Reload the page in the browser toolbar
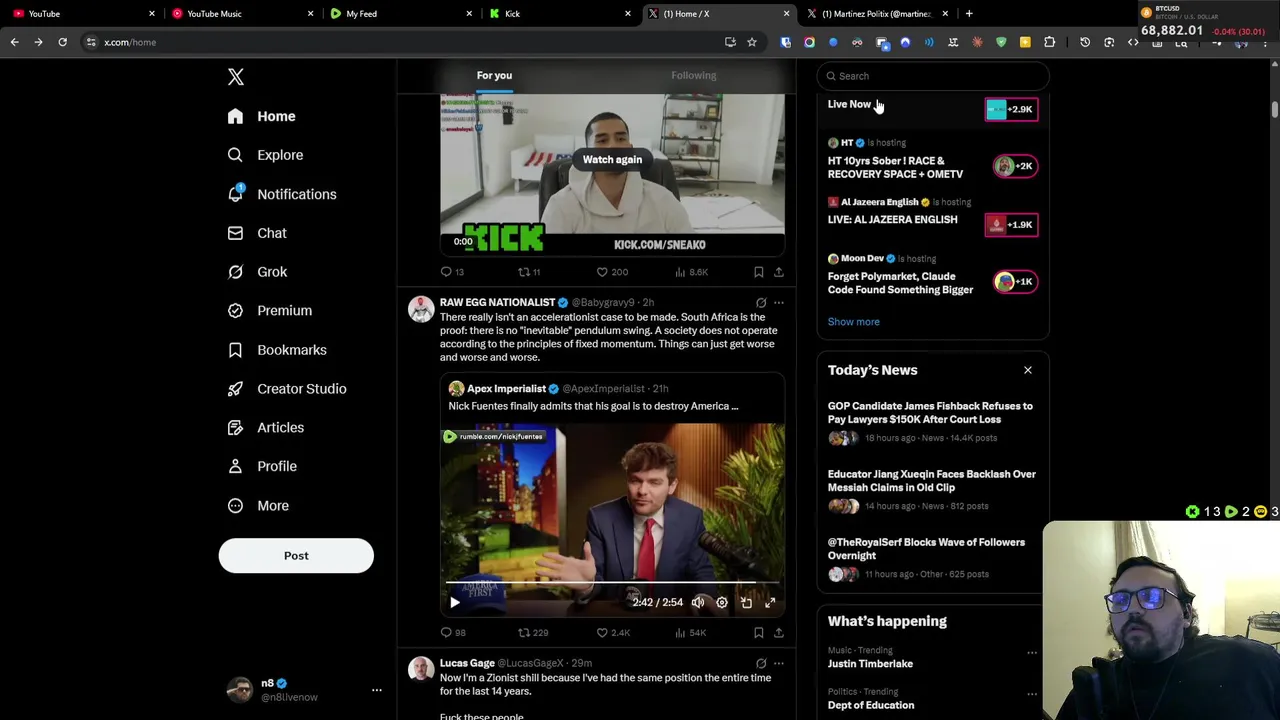The height and width of the screenshot is (720, 1280). [x=62, y=42]
